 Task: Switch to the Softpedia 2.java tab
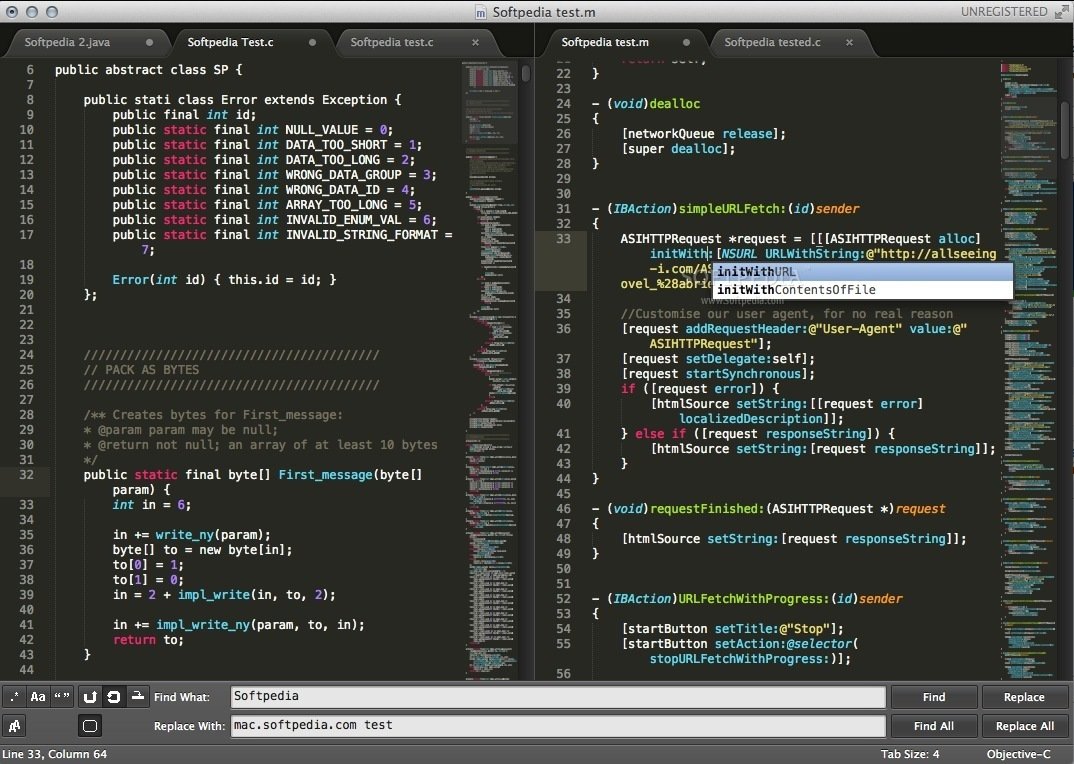(67, 42)
